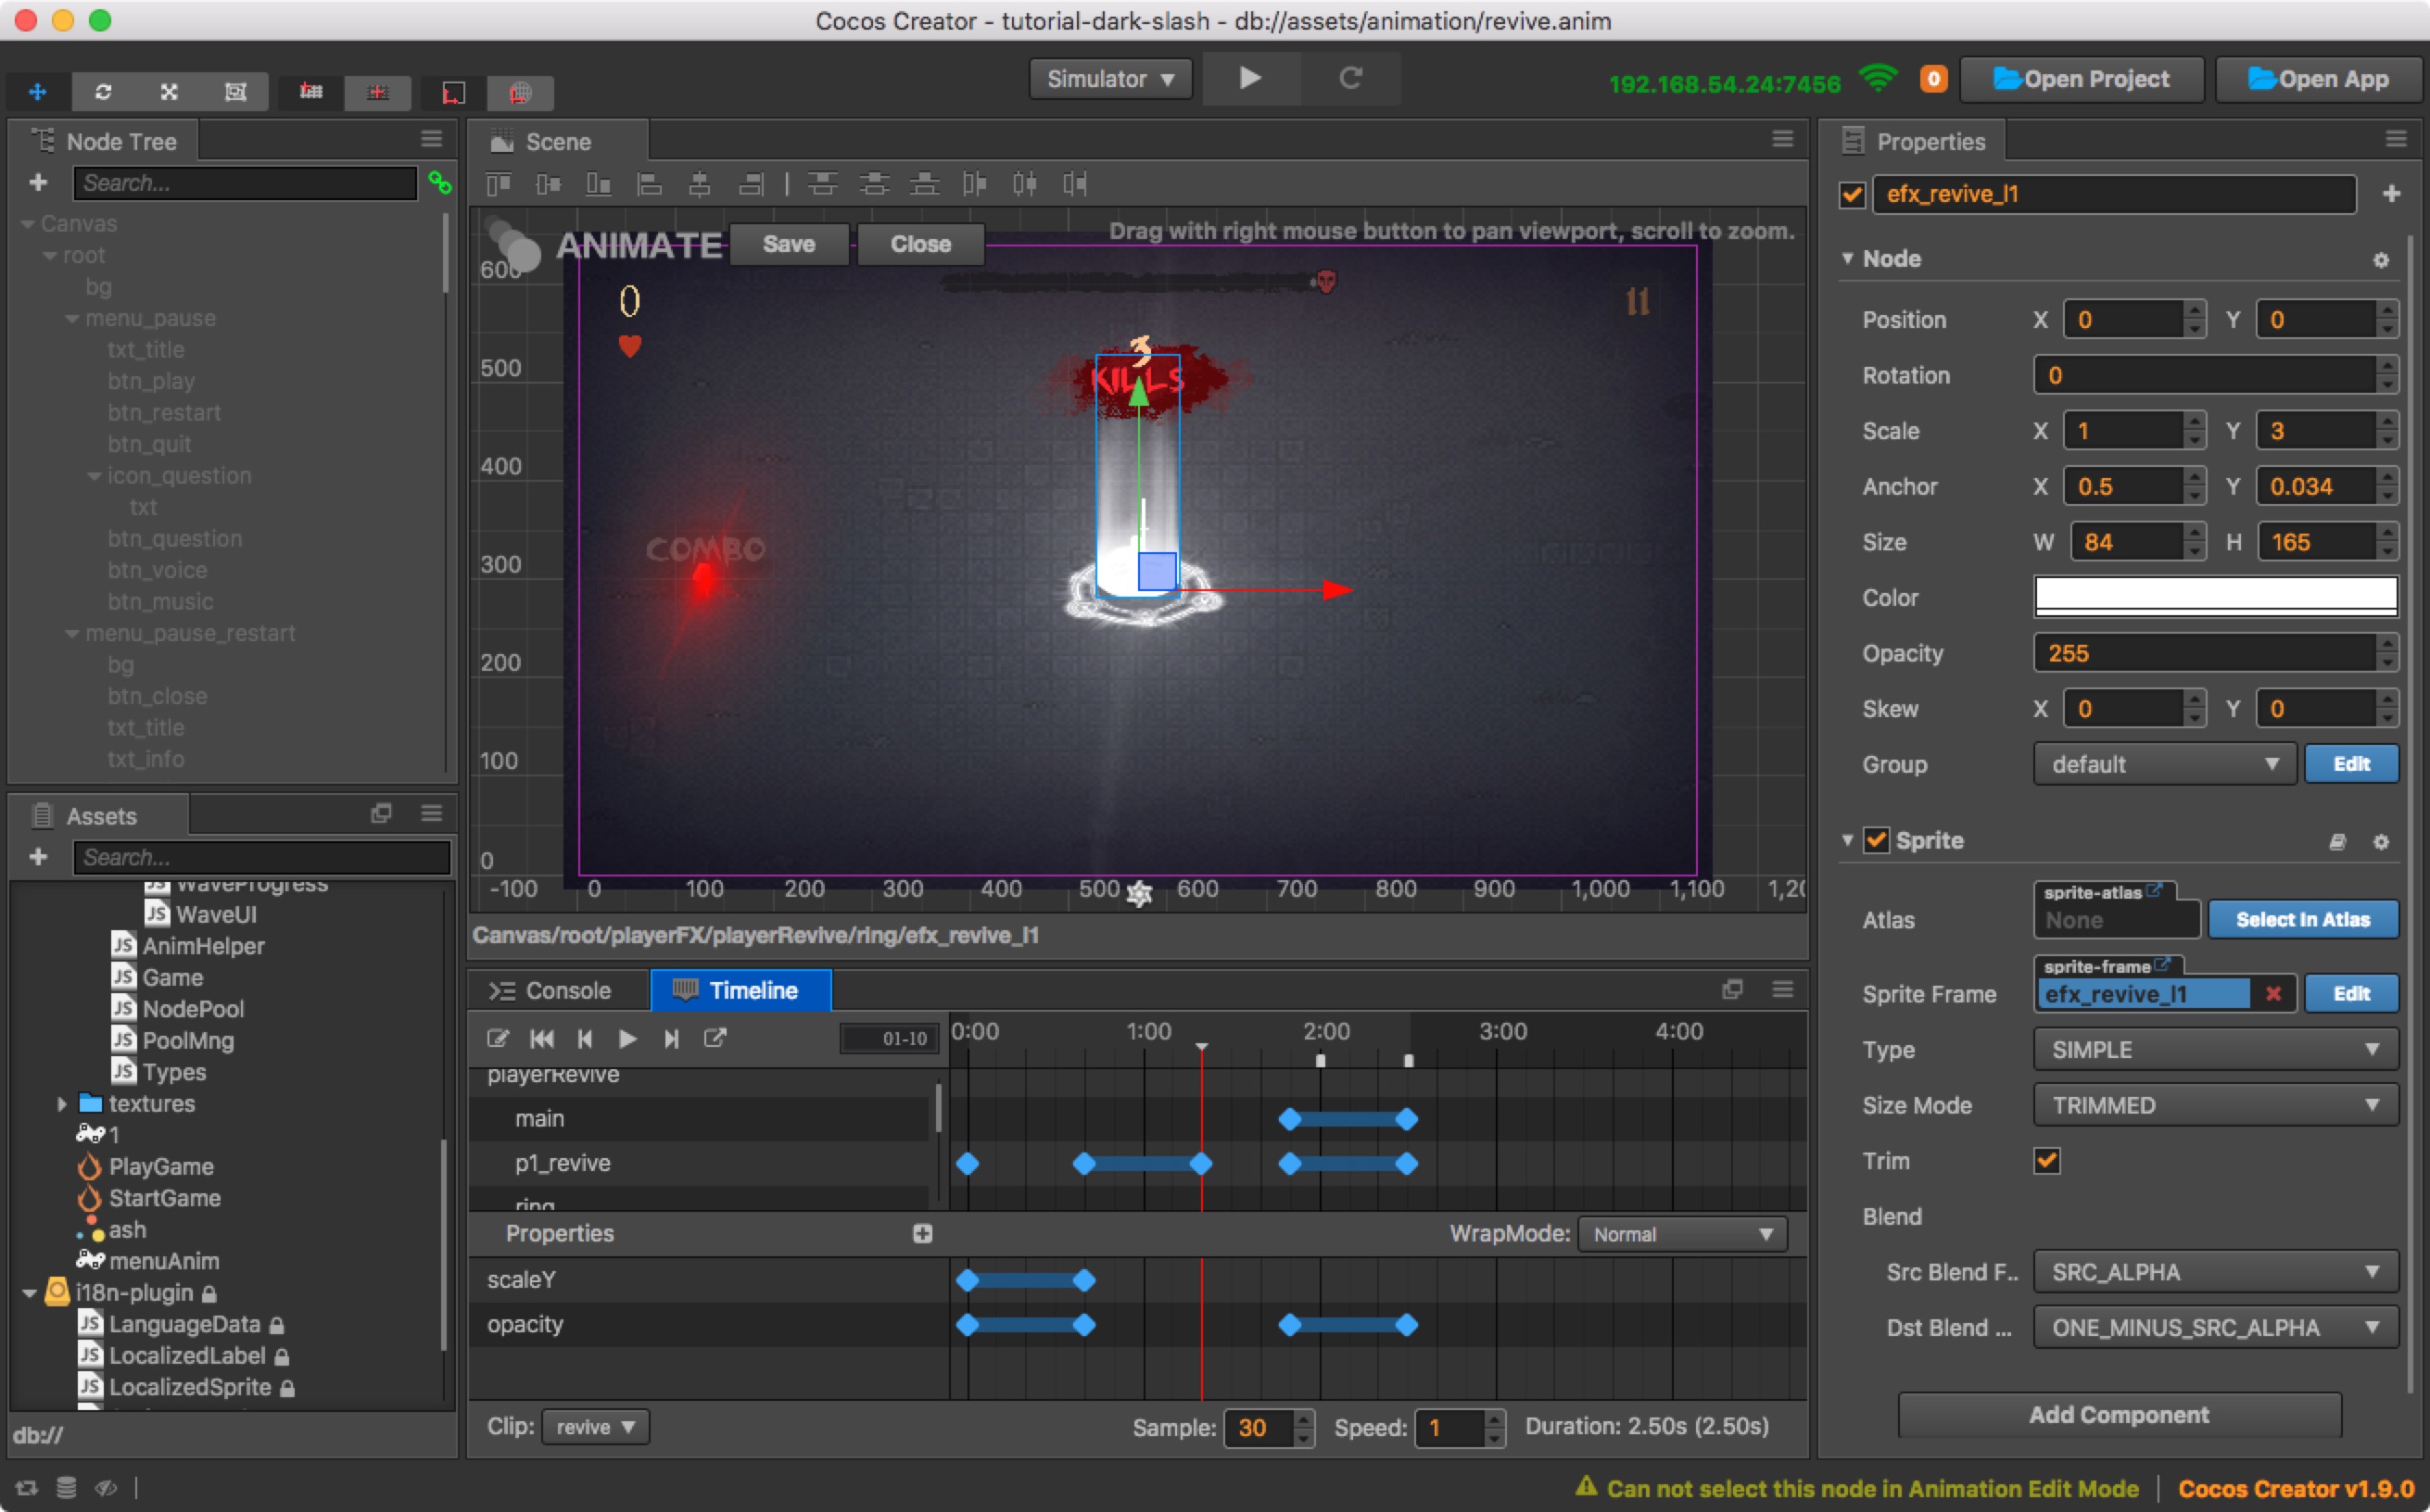Select the Move transform tool
This screenshot has width=2430, height=1512.
pos(38,92)
